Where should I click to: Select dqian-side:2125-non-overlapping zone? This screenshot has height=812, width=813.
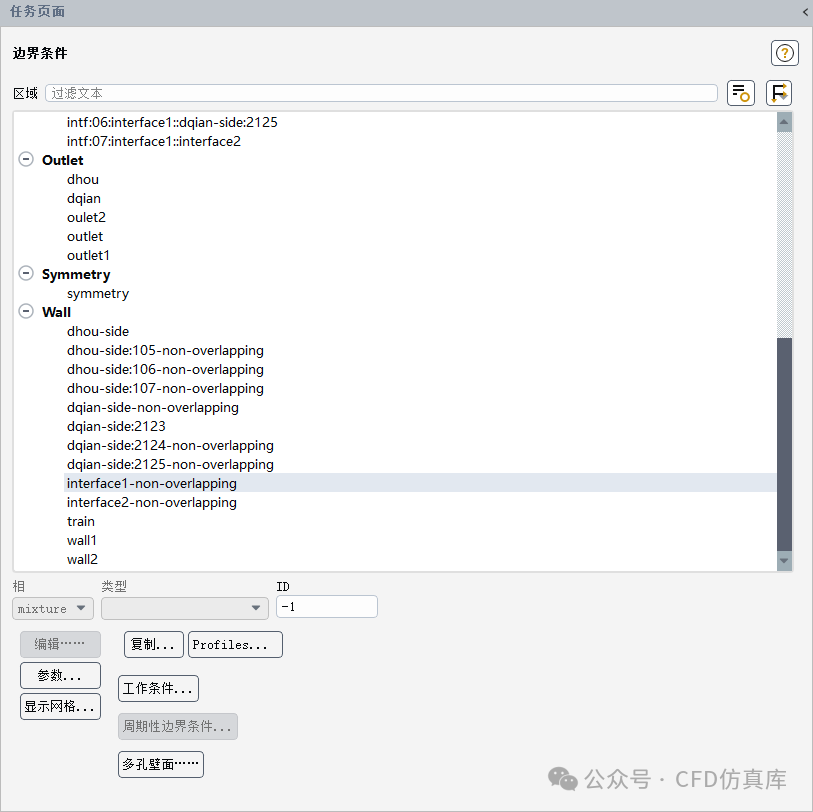[x=171, y=465]
